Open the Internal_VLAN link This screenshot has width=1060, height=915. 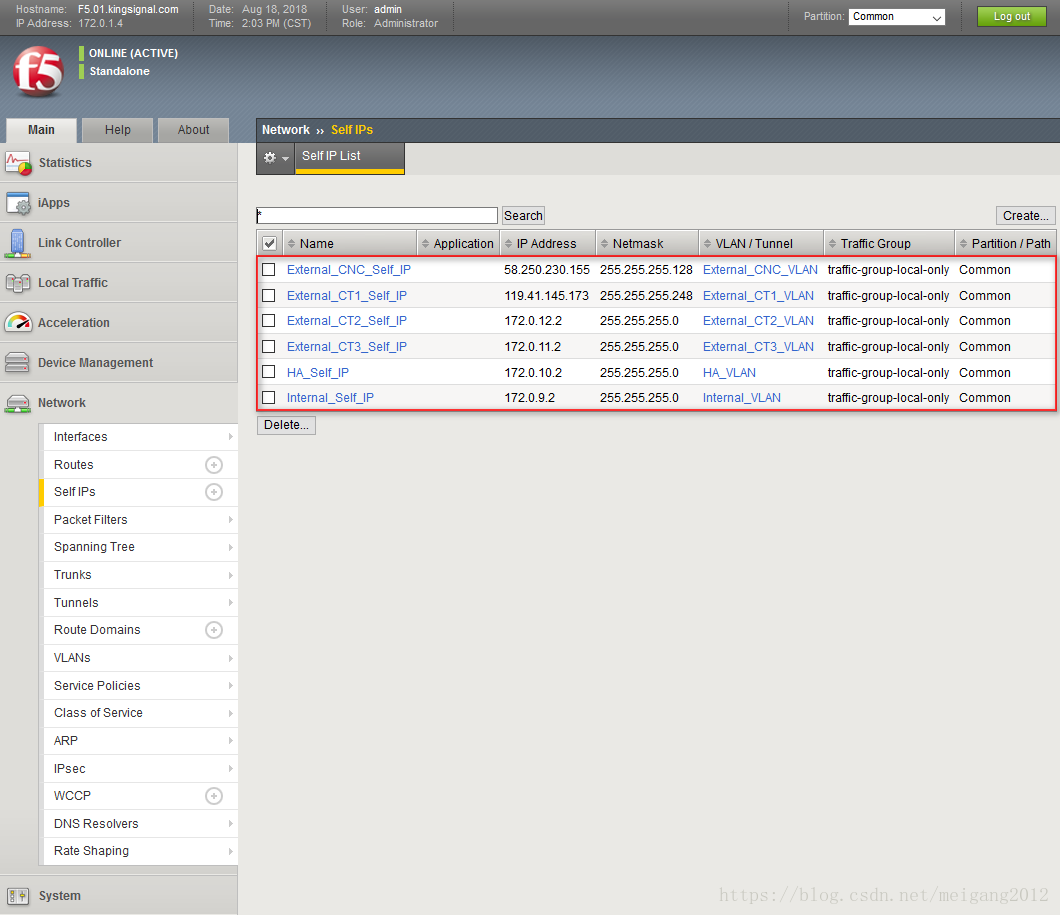pos(742,398)
